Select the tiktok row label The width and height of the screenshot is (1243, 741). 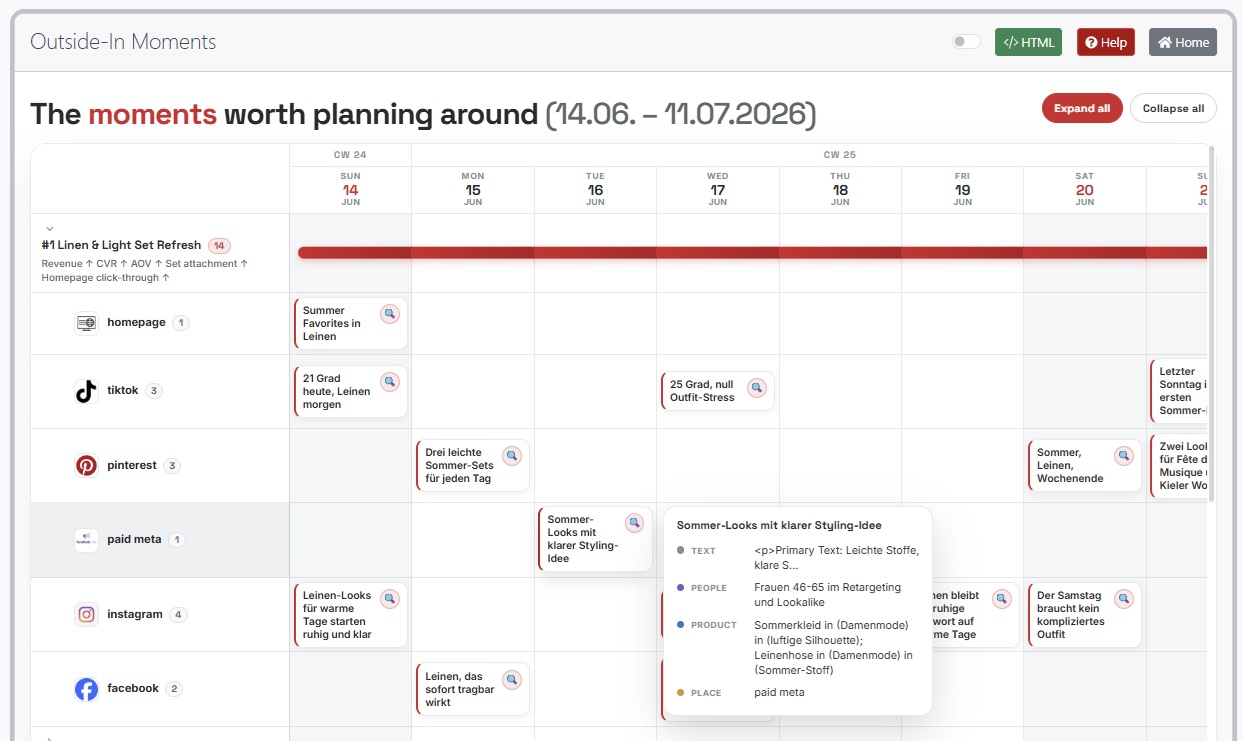pyautogui.click(x=123, y=391)
